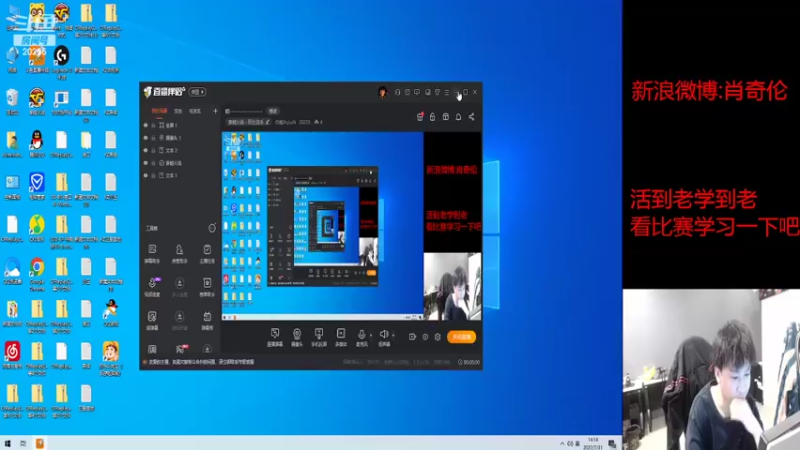This screenshot has height=450, width=800.
Task: Open the hamburger main menu
Action: (x=446, y=92)
